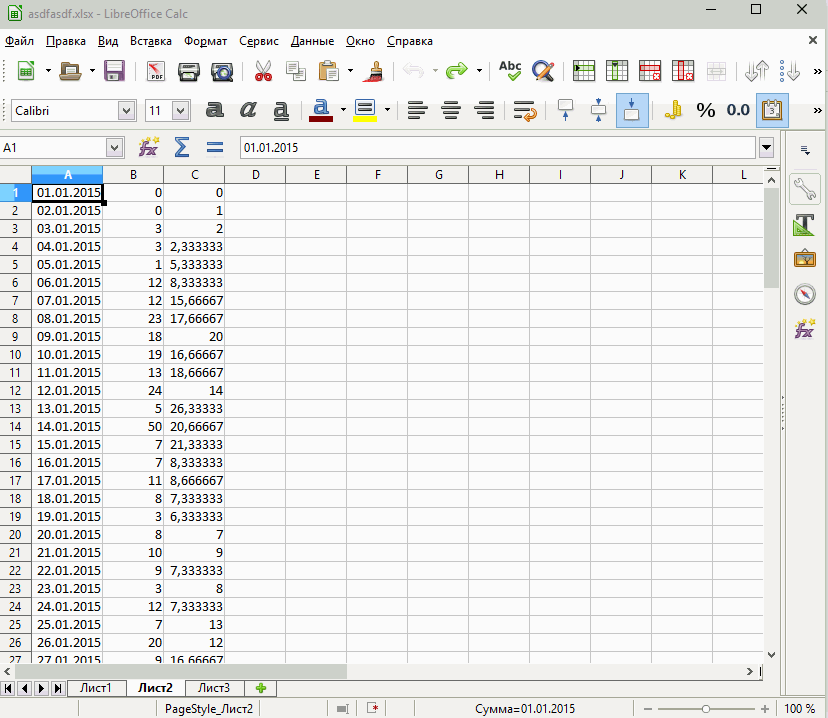Switch to the Лист3 sheet tab

coord(213,688)
